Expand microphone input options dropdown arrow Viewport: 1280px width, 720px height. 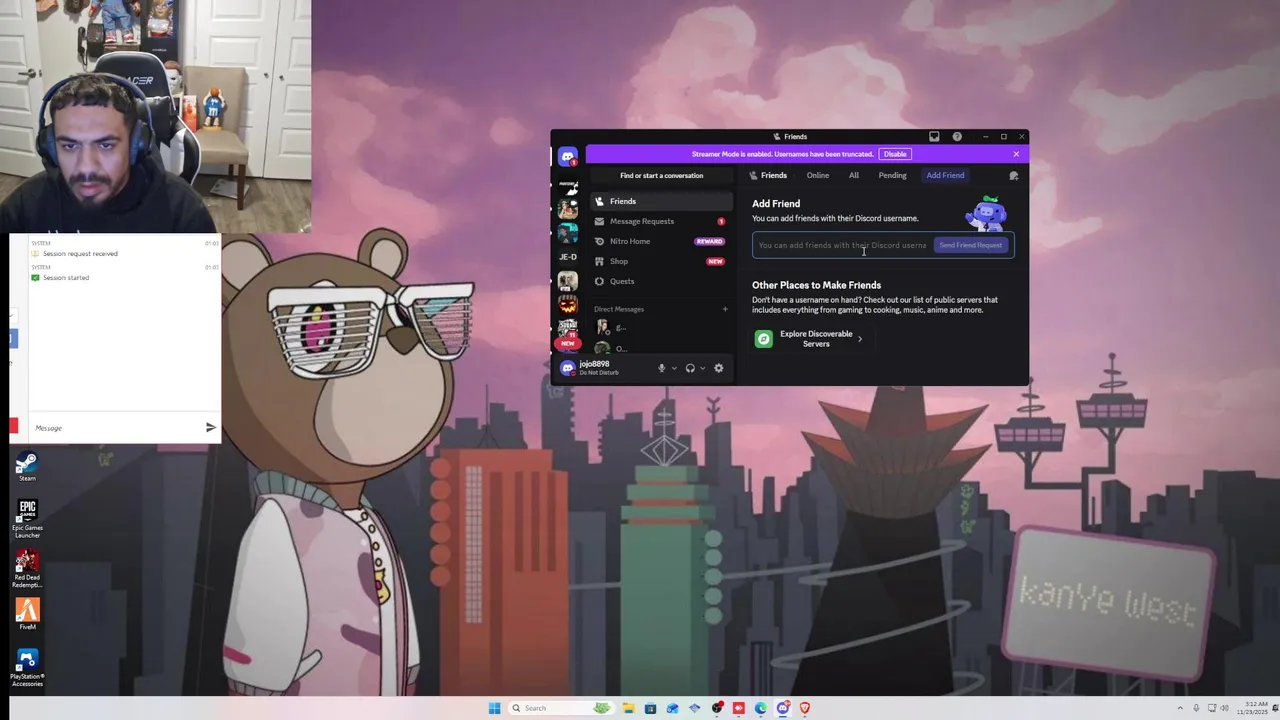pyautogui.click(x=674, y=368)
